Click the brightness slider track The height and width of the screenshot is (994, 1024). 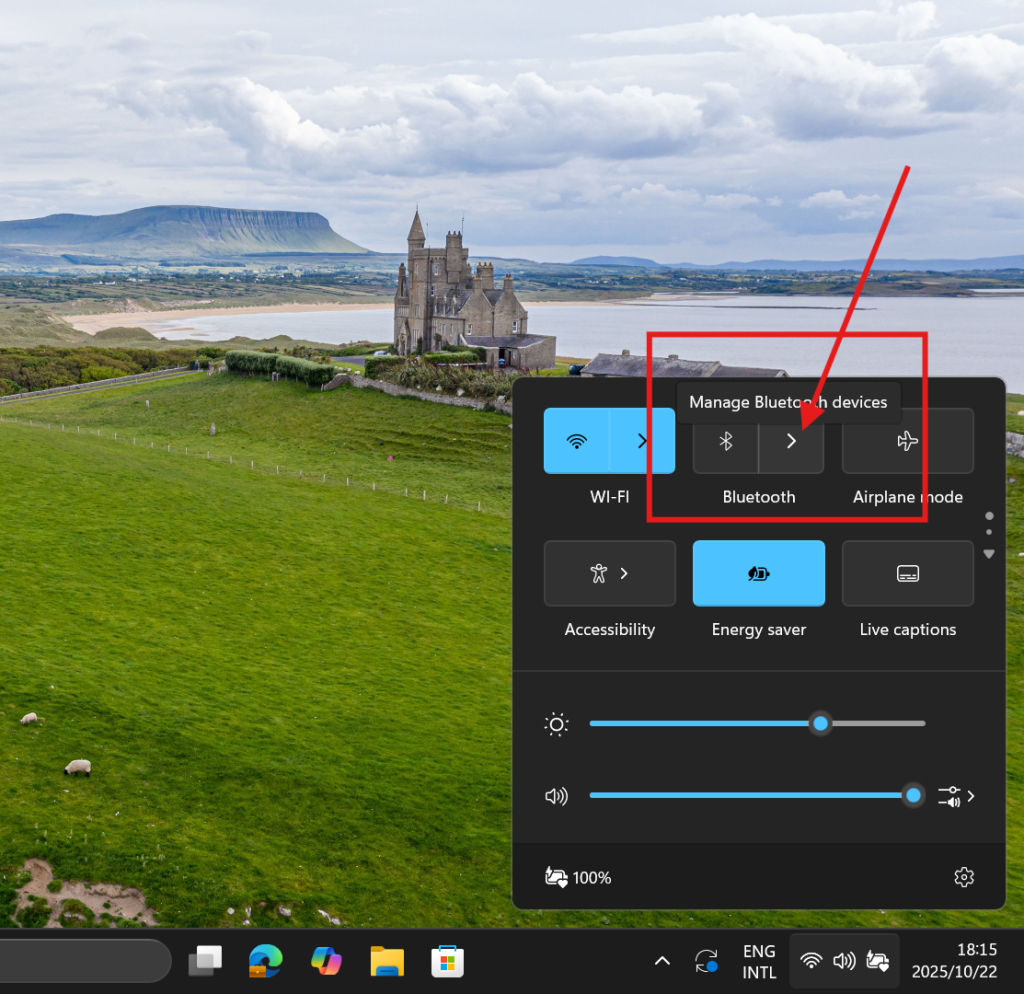(x=700, y=723)
